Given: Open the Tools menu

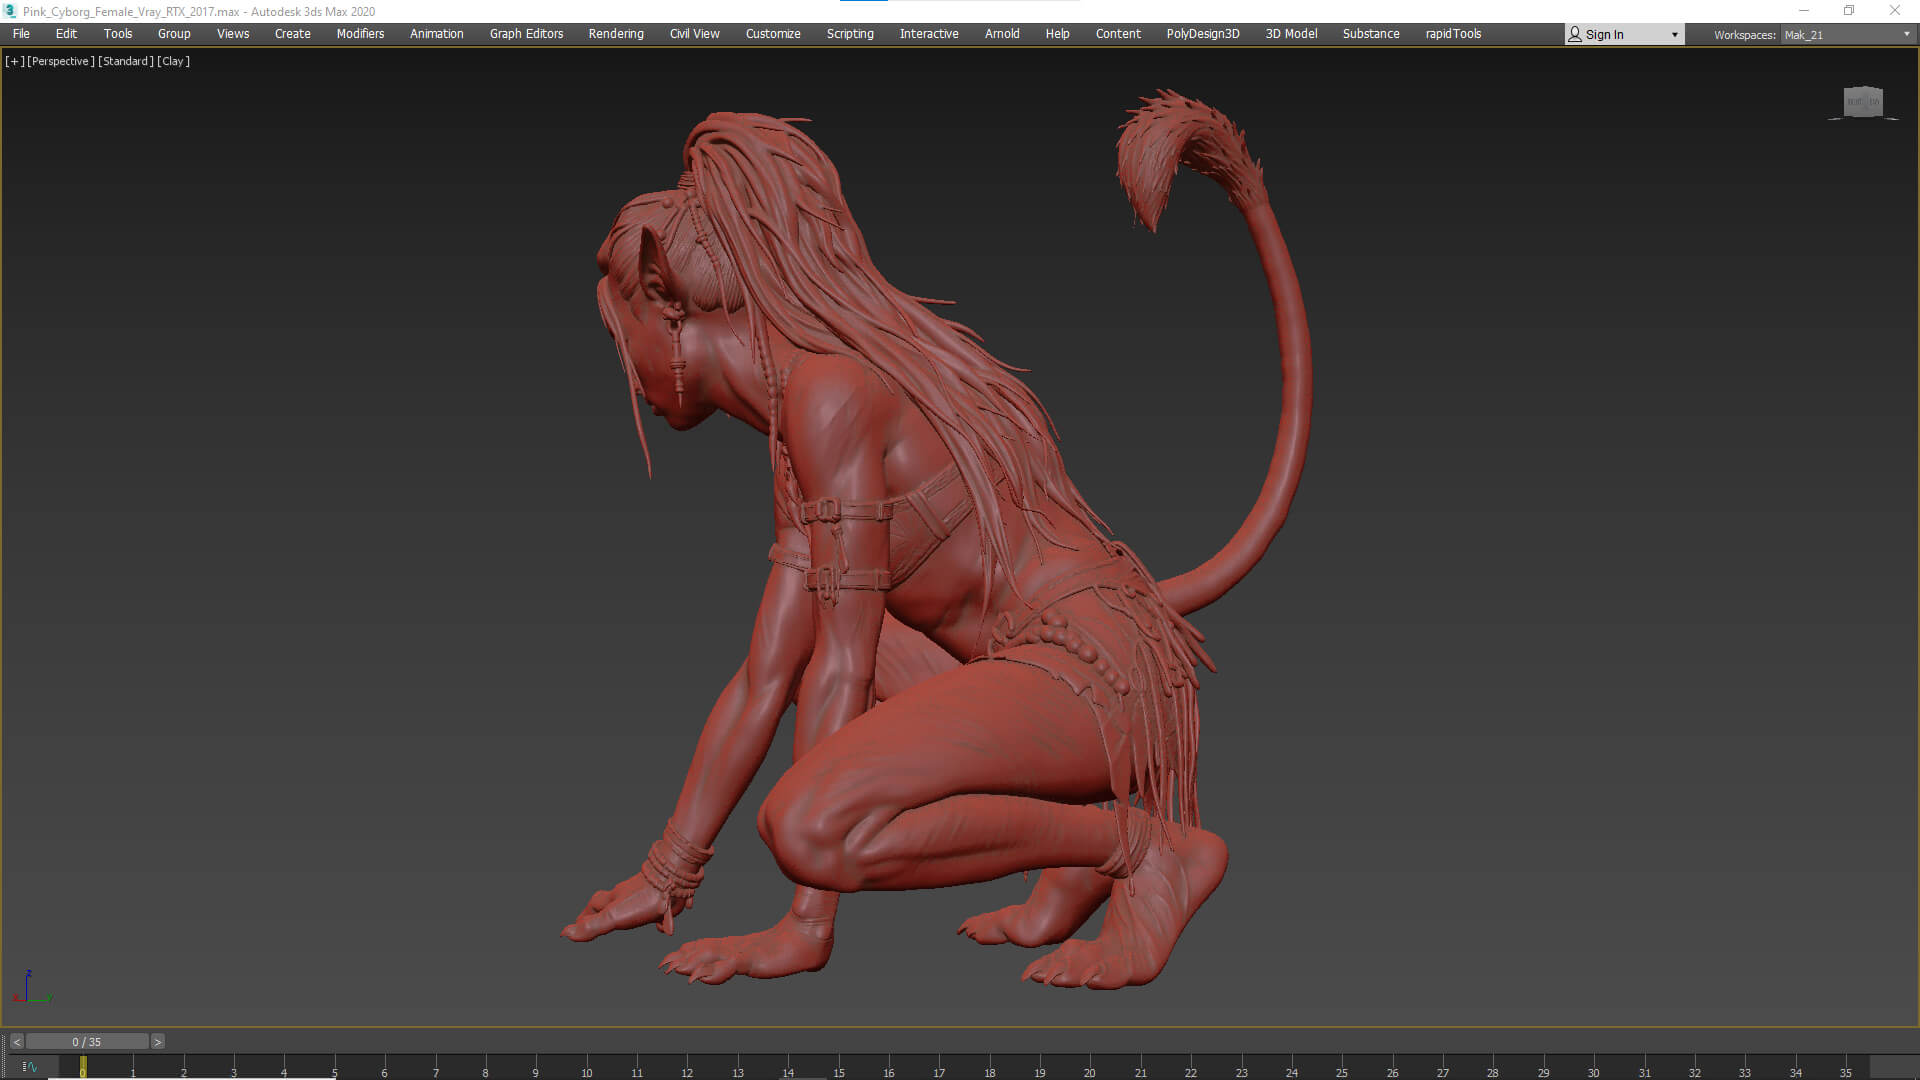Looking at the screenshot, I should pyautogui.click(x=118, y=34).
